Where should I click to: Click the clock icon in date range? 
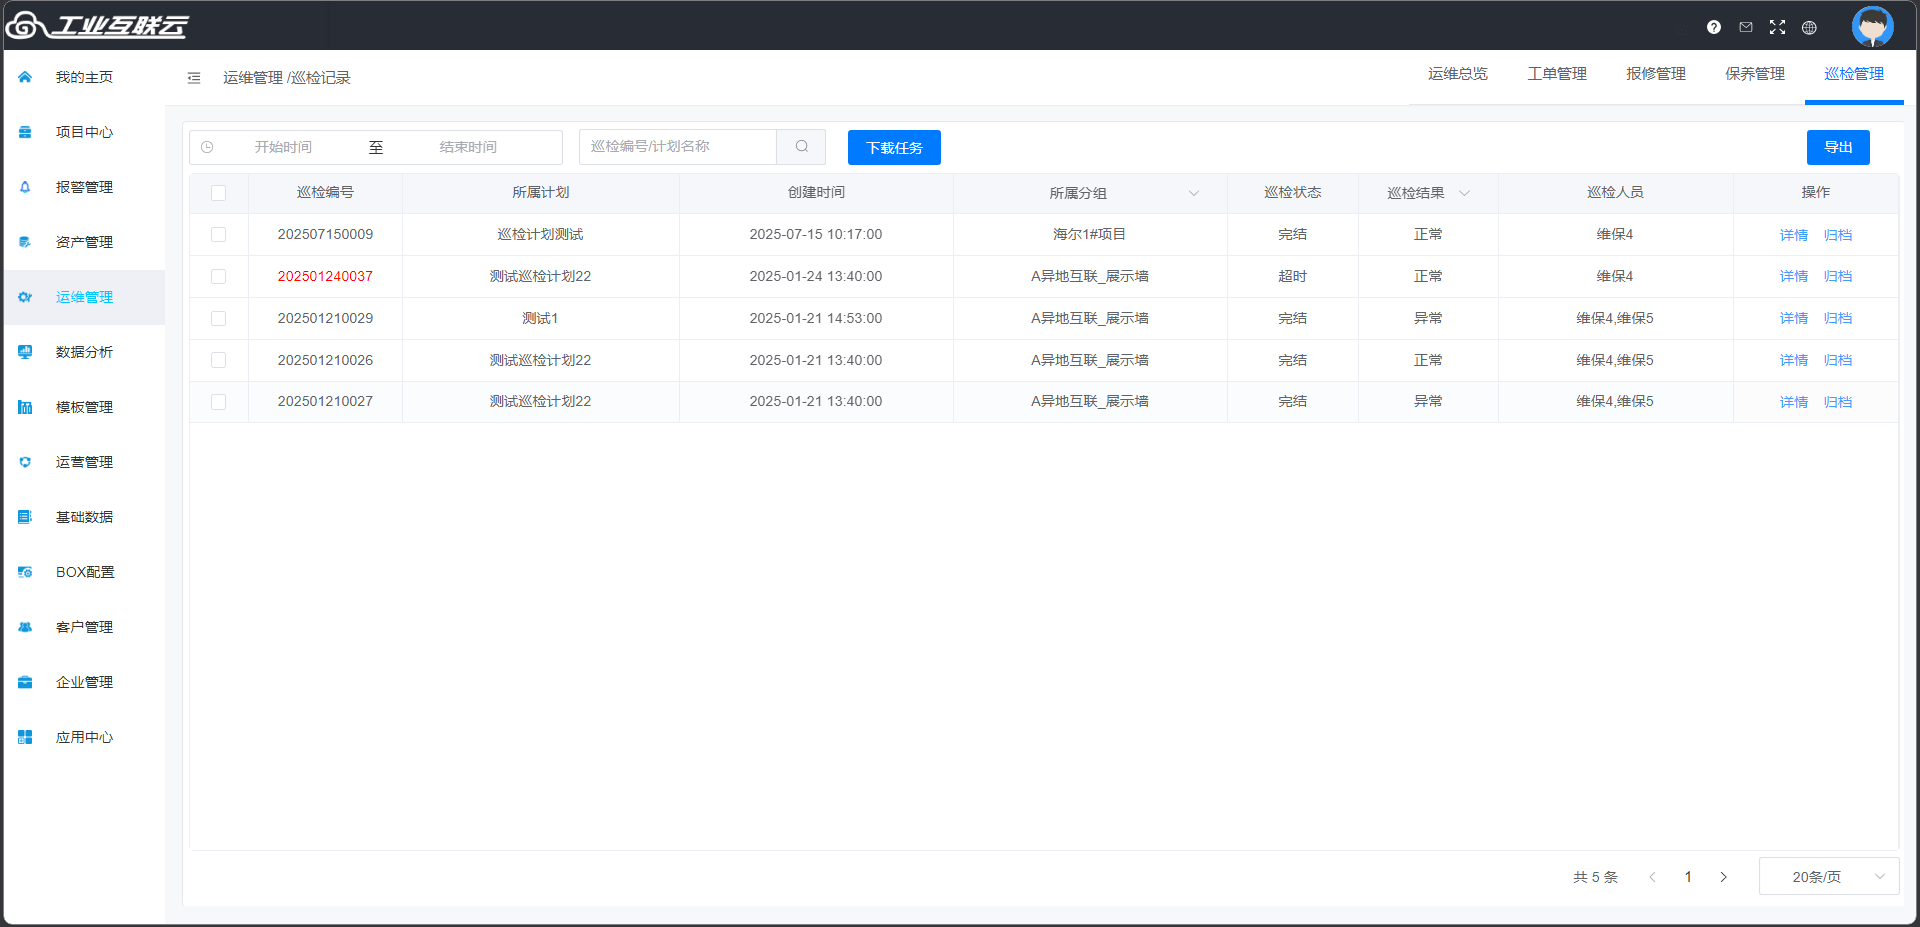coord(207,147)
